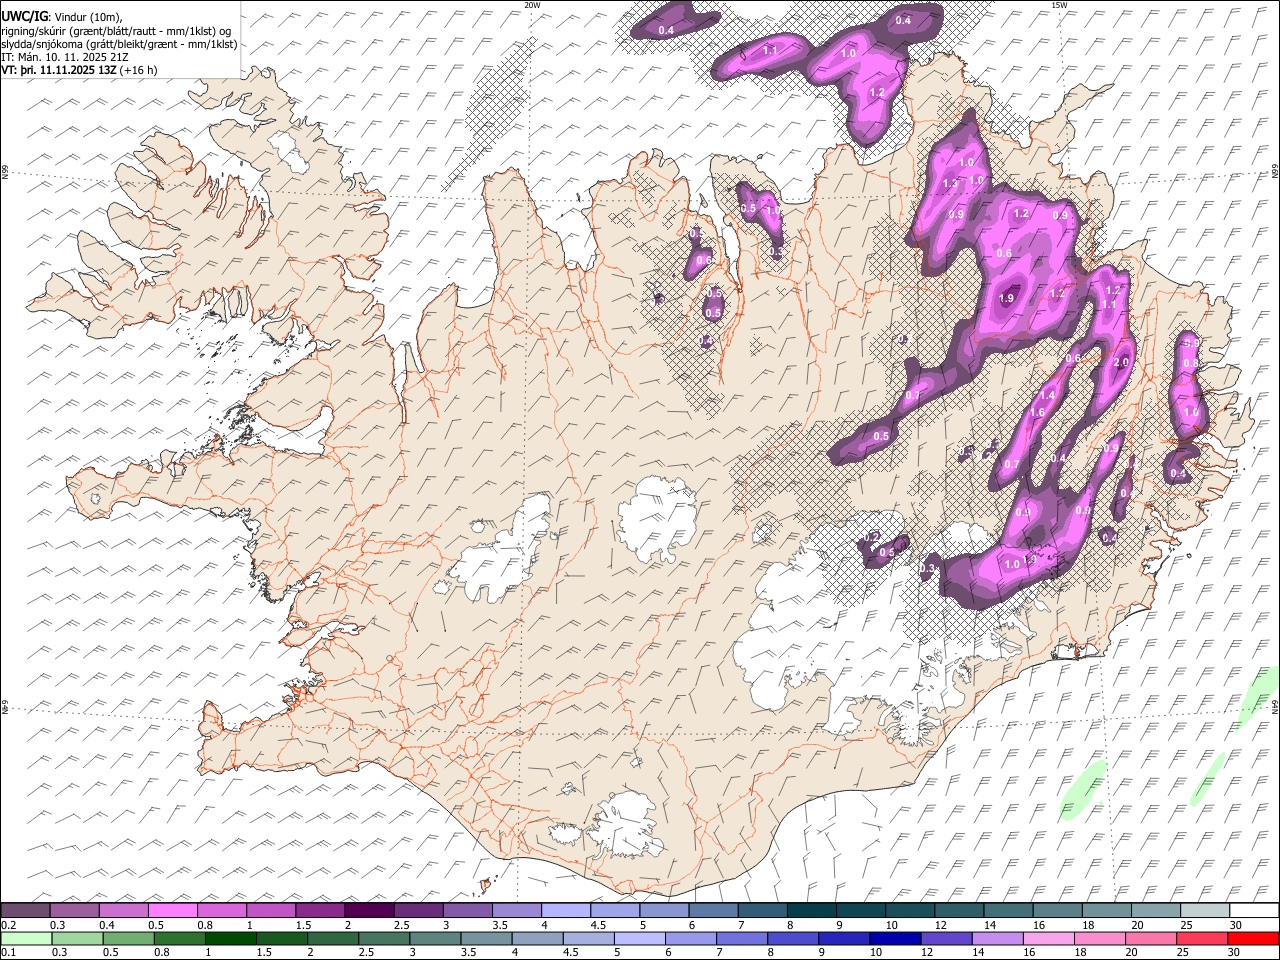Click the '1.3' snowfall value on map
This screenshot has height=960, width=1280.
point(950,184)
